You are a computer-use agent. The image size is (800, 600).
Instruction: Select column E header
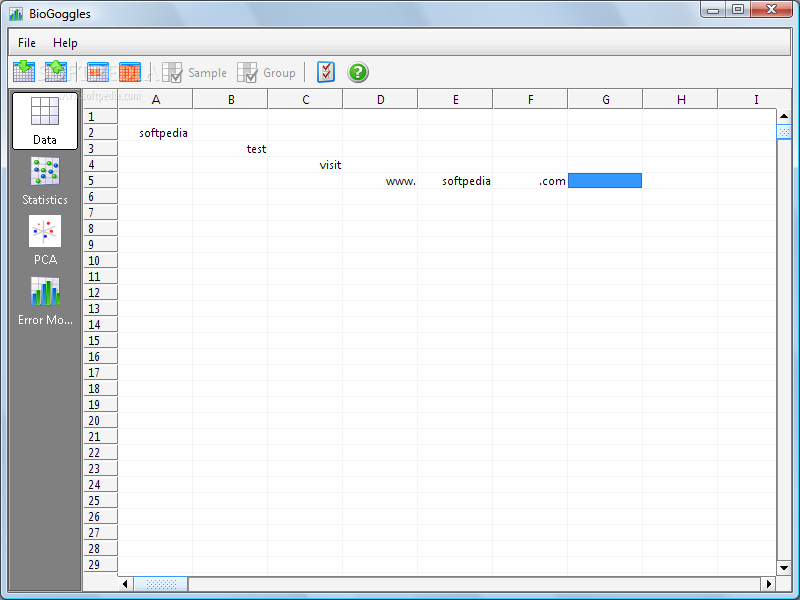456,99
